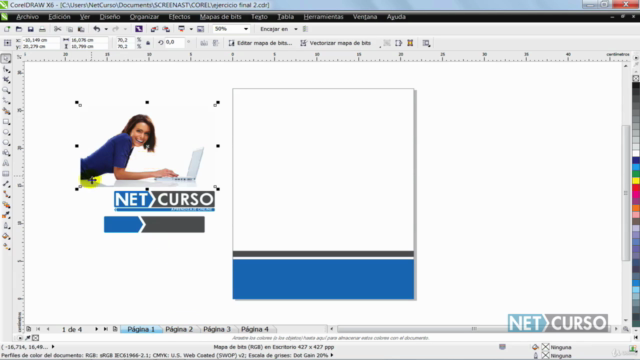The width and height of the screenshot is (640, 360).
Task: Click the Export icon
Action: [166, 29]
